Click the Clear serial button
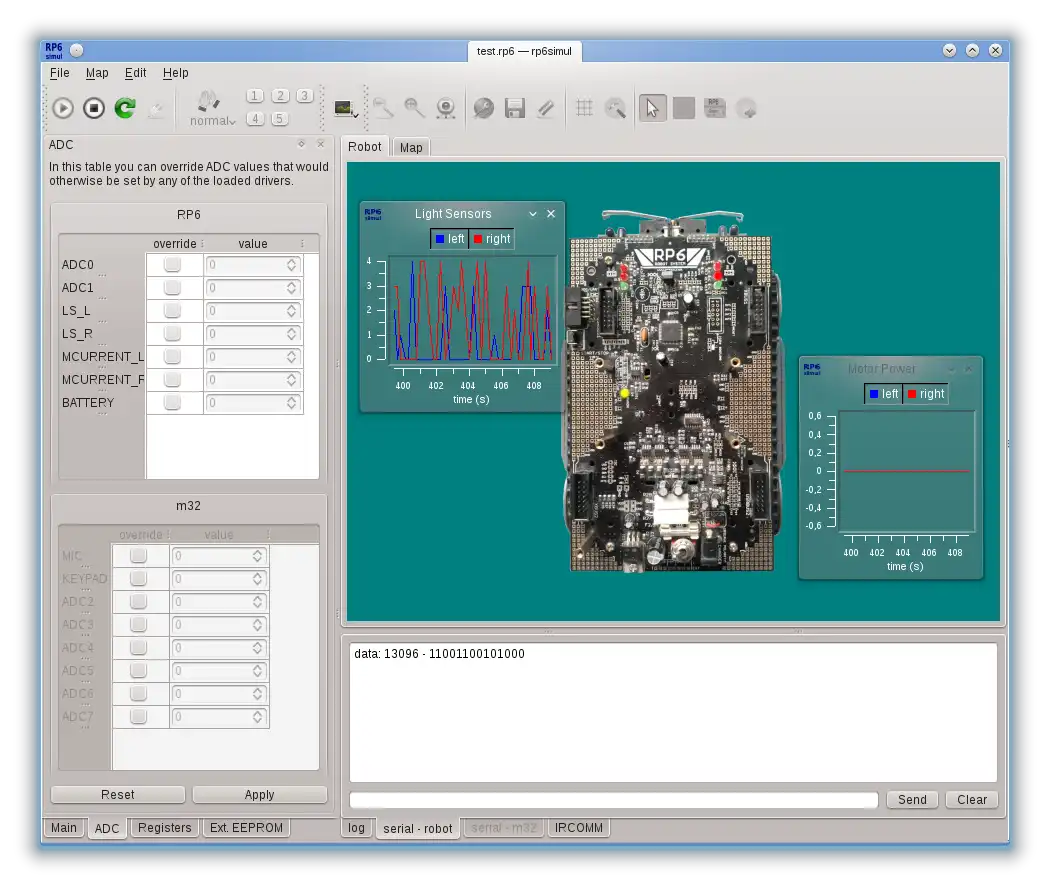This screenshot has width=1050, height=886. pyautogui.click(x=971, y=800)
